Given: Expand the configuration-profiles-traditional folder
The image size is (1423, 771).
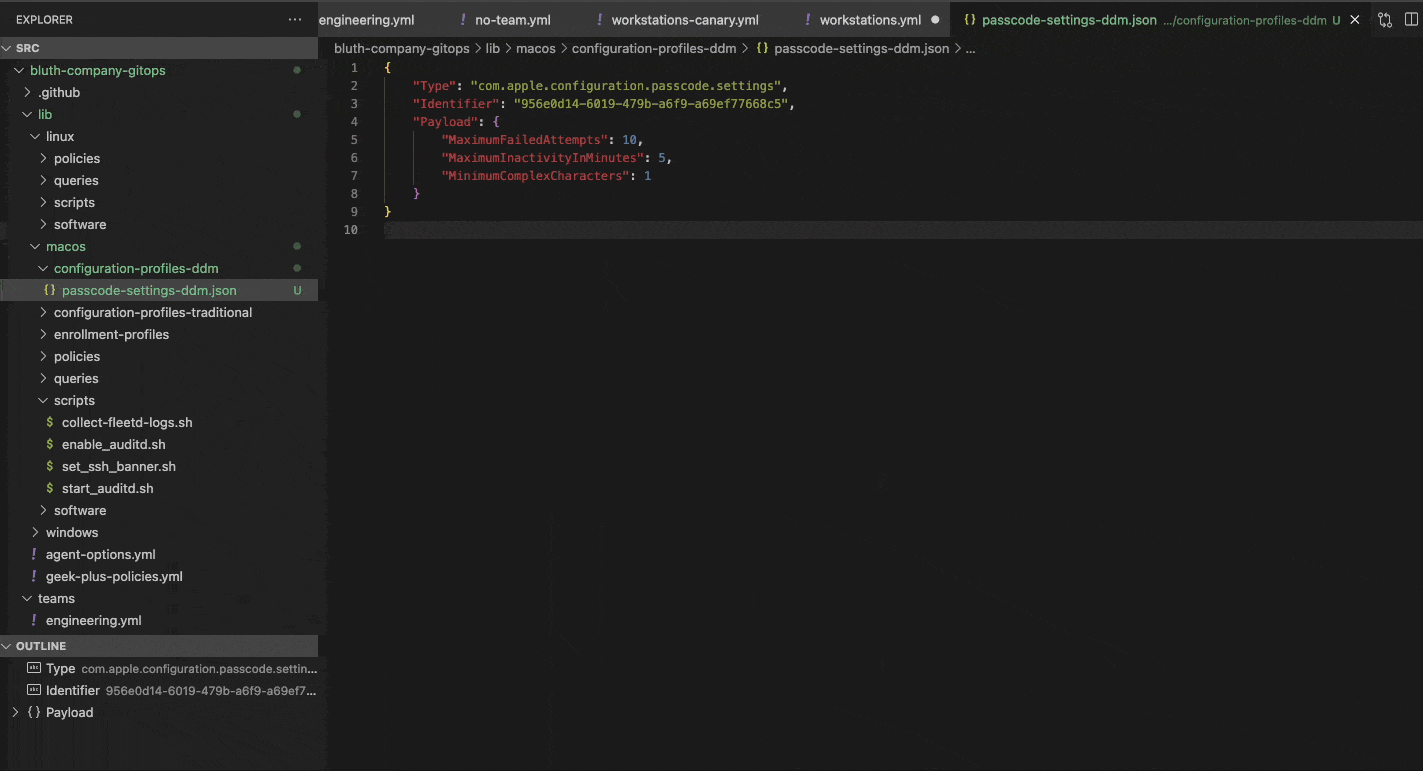Looking at the screenshot, I should [43, 312].
